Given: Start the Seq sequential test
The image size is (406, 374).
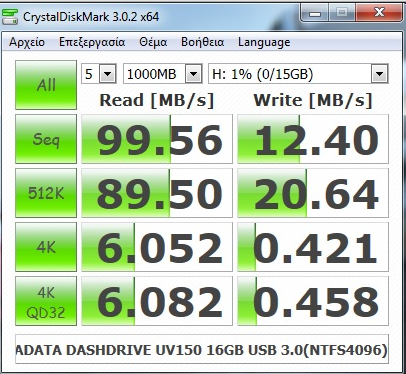Looking at the screenshot, I should (x=46, y=139).
